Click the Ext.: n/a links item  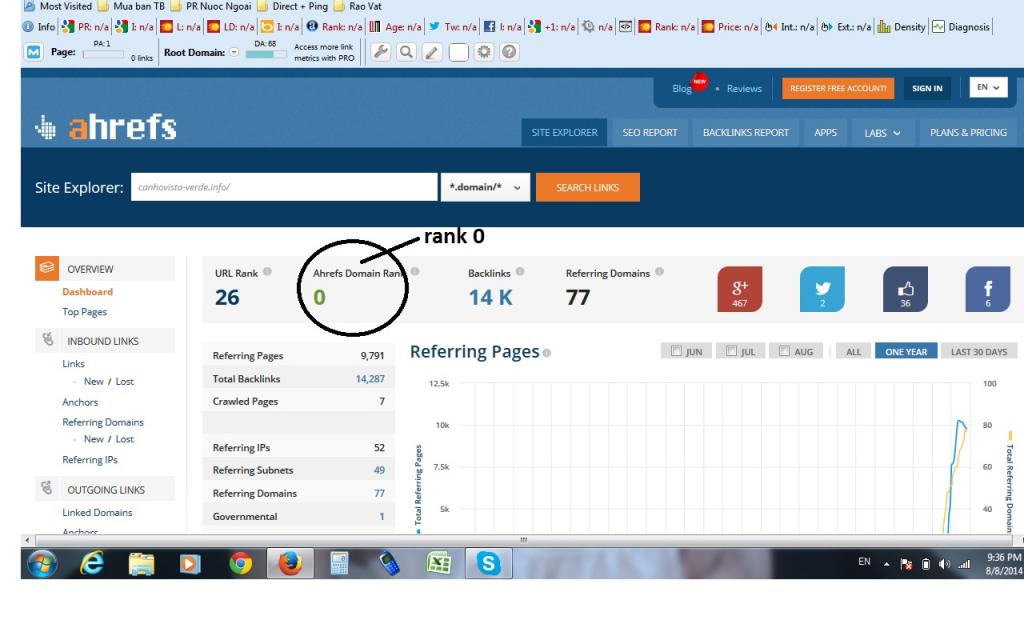pyautogui.click(x=846, y=27)
